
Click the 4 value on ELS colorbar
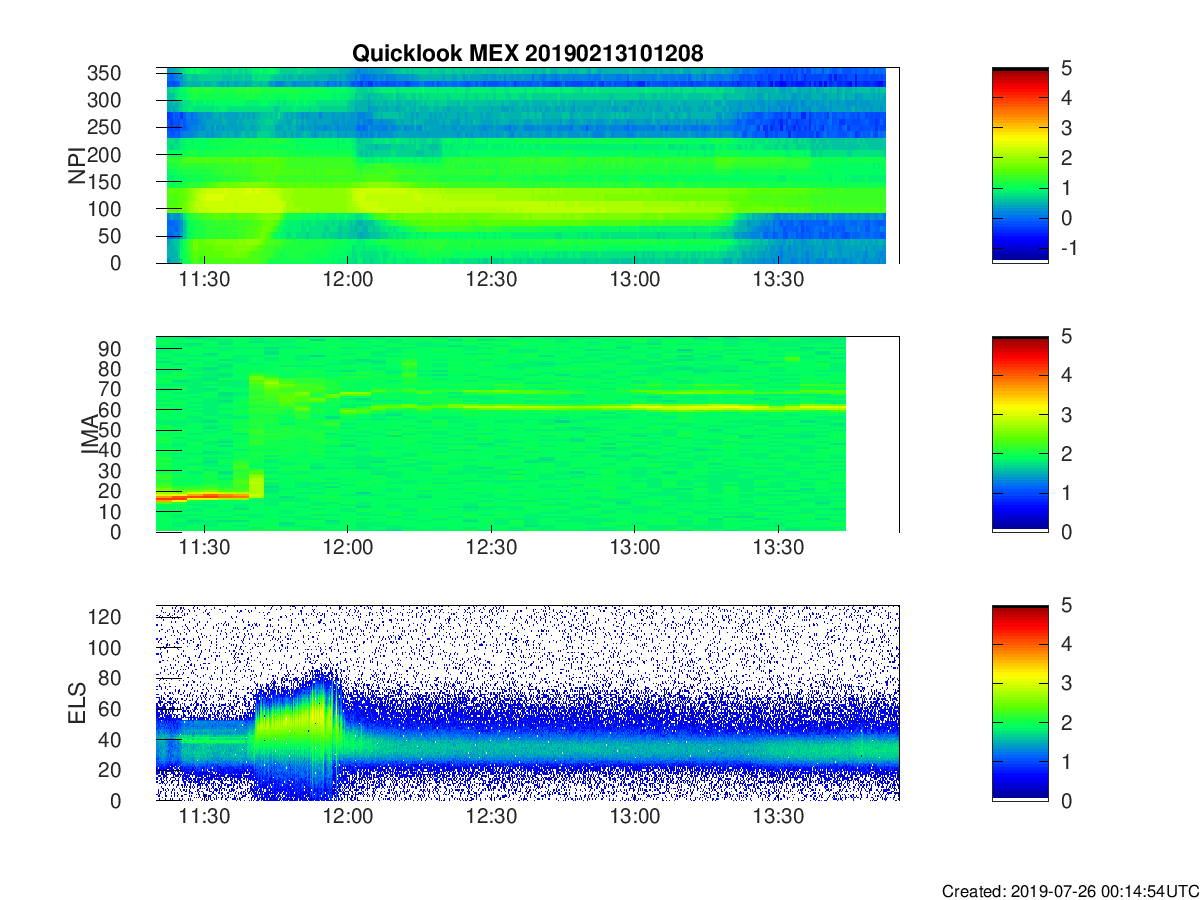[1067, 645]
